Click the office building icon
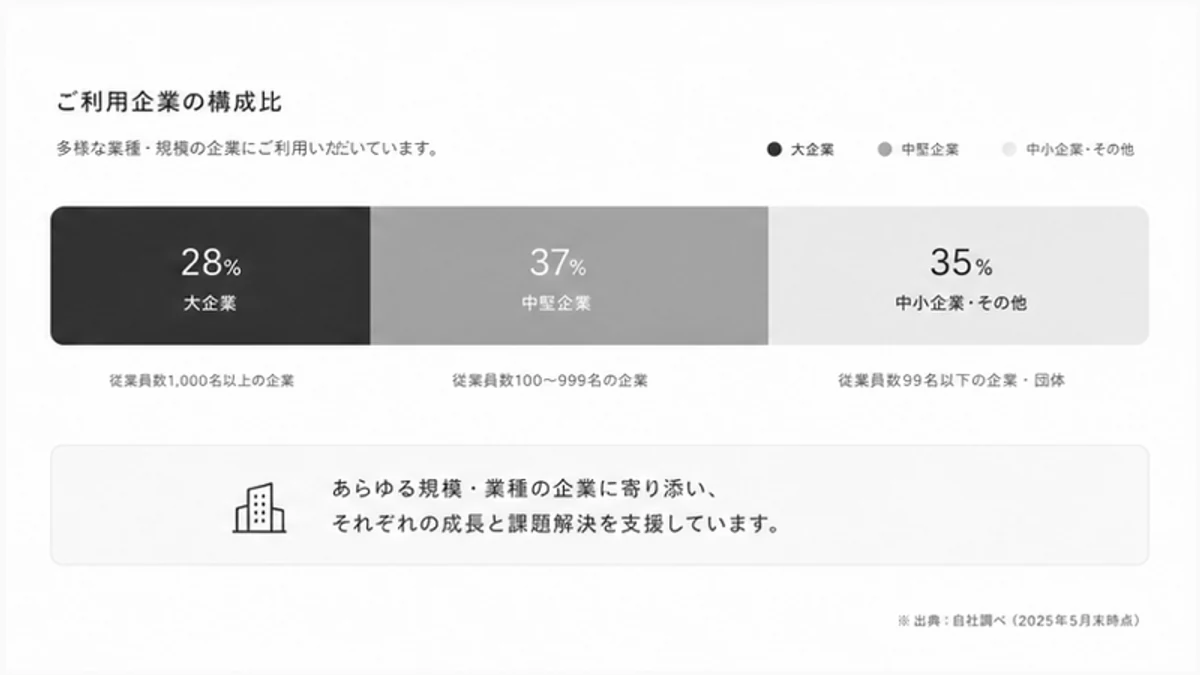The image size is (1200, 675). [x=260, y=508]
